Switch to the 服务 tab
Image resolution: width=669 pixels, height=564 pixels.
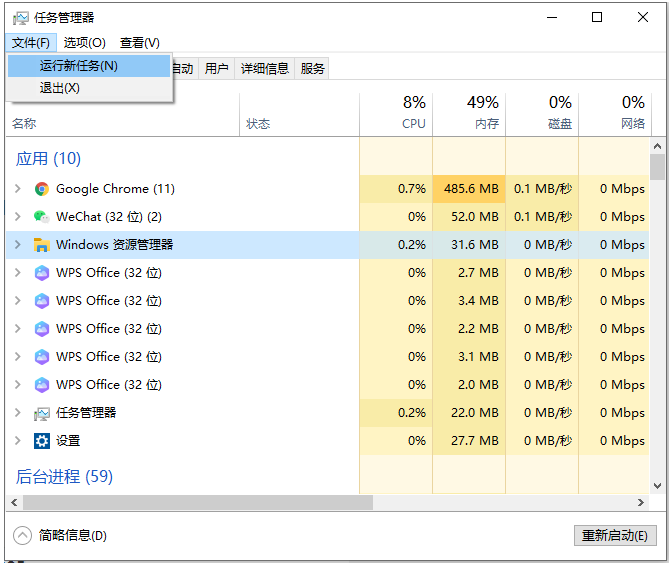point(313,69)
